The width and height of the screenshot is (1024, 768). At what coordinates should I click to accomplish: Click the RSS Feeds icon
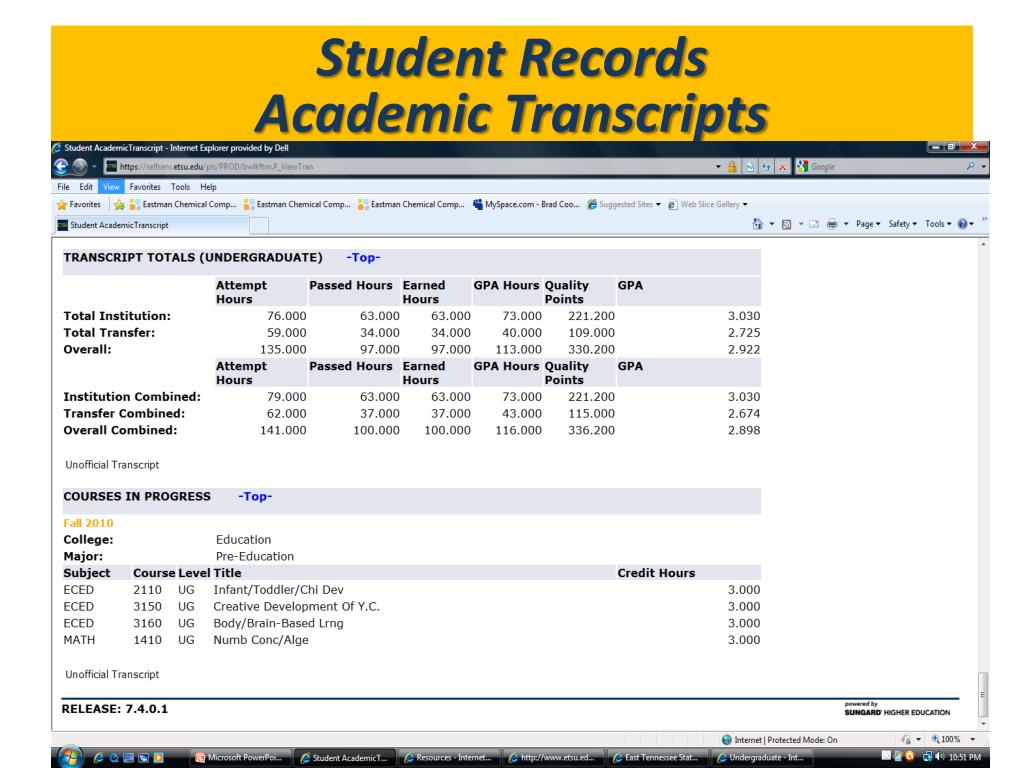pos(786,224)
